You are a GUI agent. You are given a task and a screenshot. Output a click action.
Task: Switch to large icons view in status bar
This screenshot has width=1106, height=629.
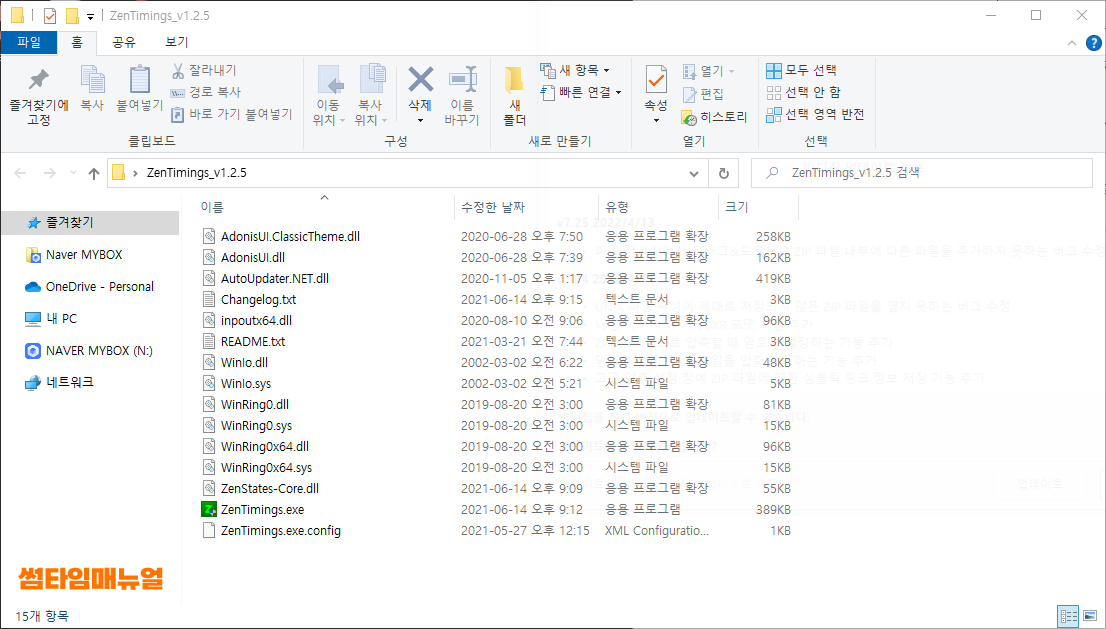1090,616
